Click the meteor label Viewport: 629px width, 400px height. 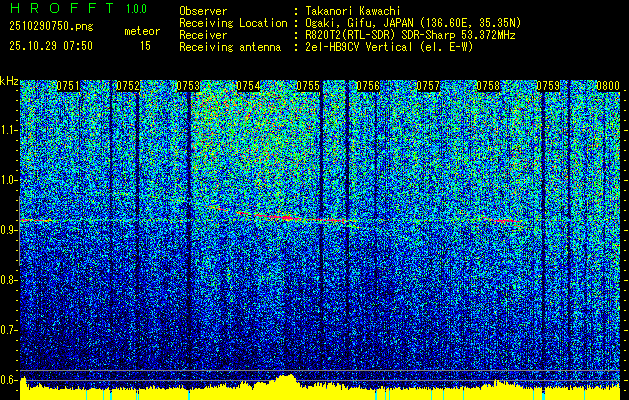(141, 31)
